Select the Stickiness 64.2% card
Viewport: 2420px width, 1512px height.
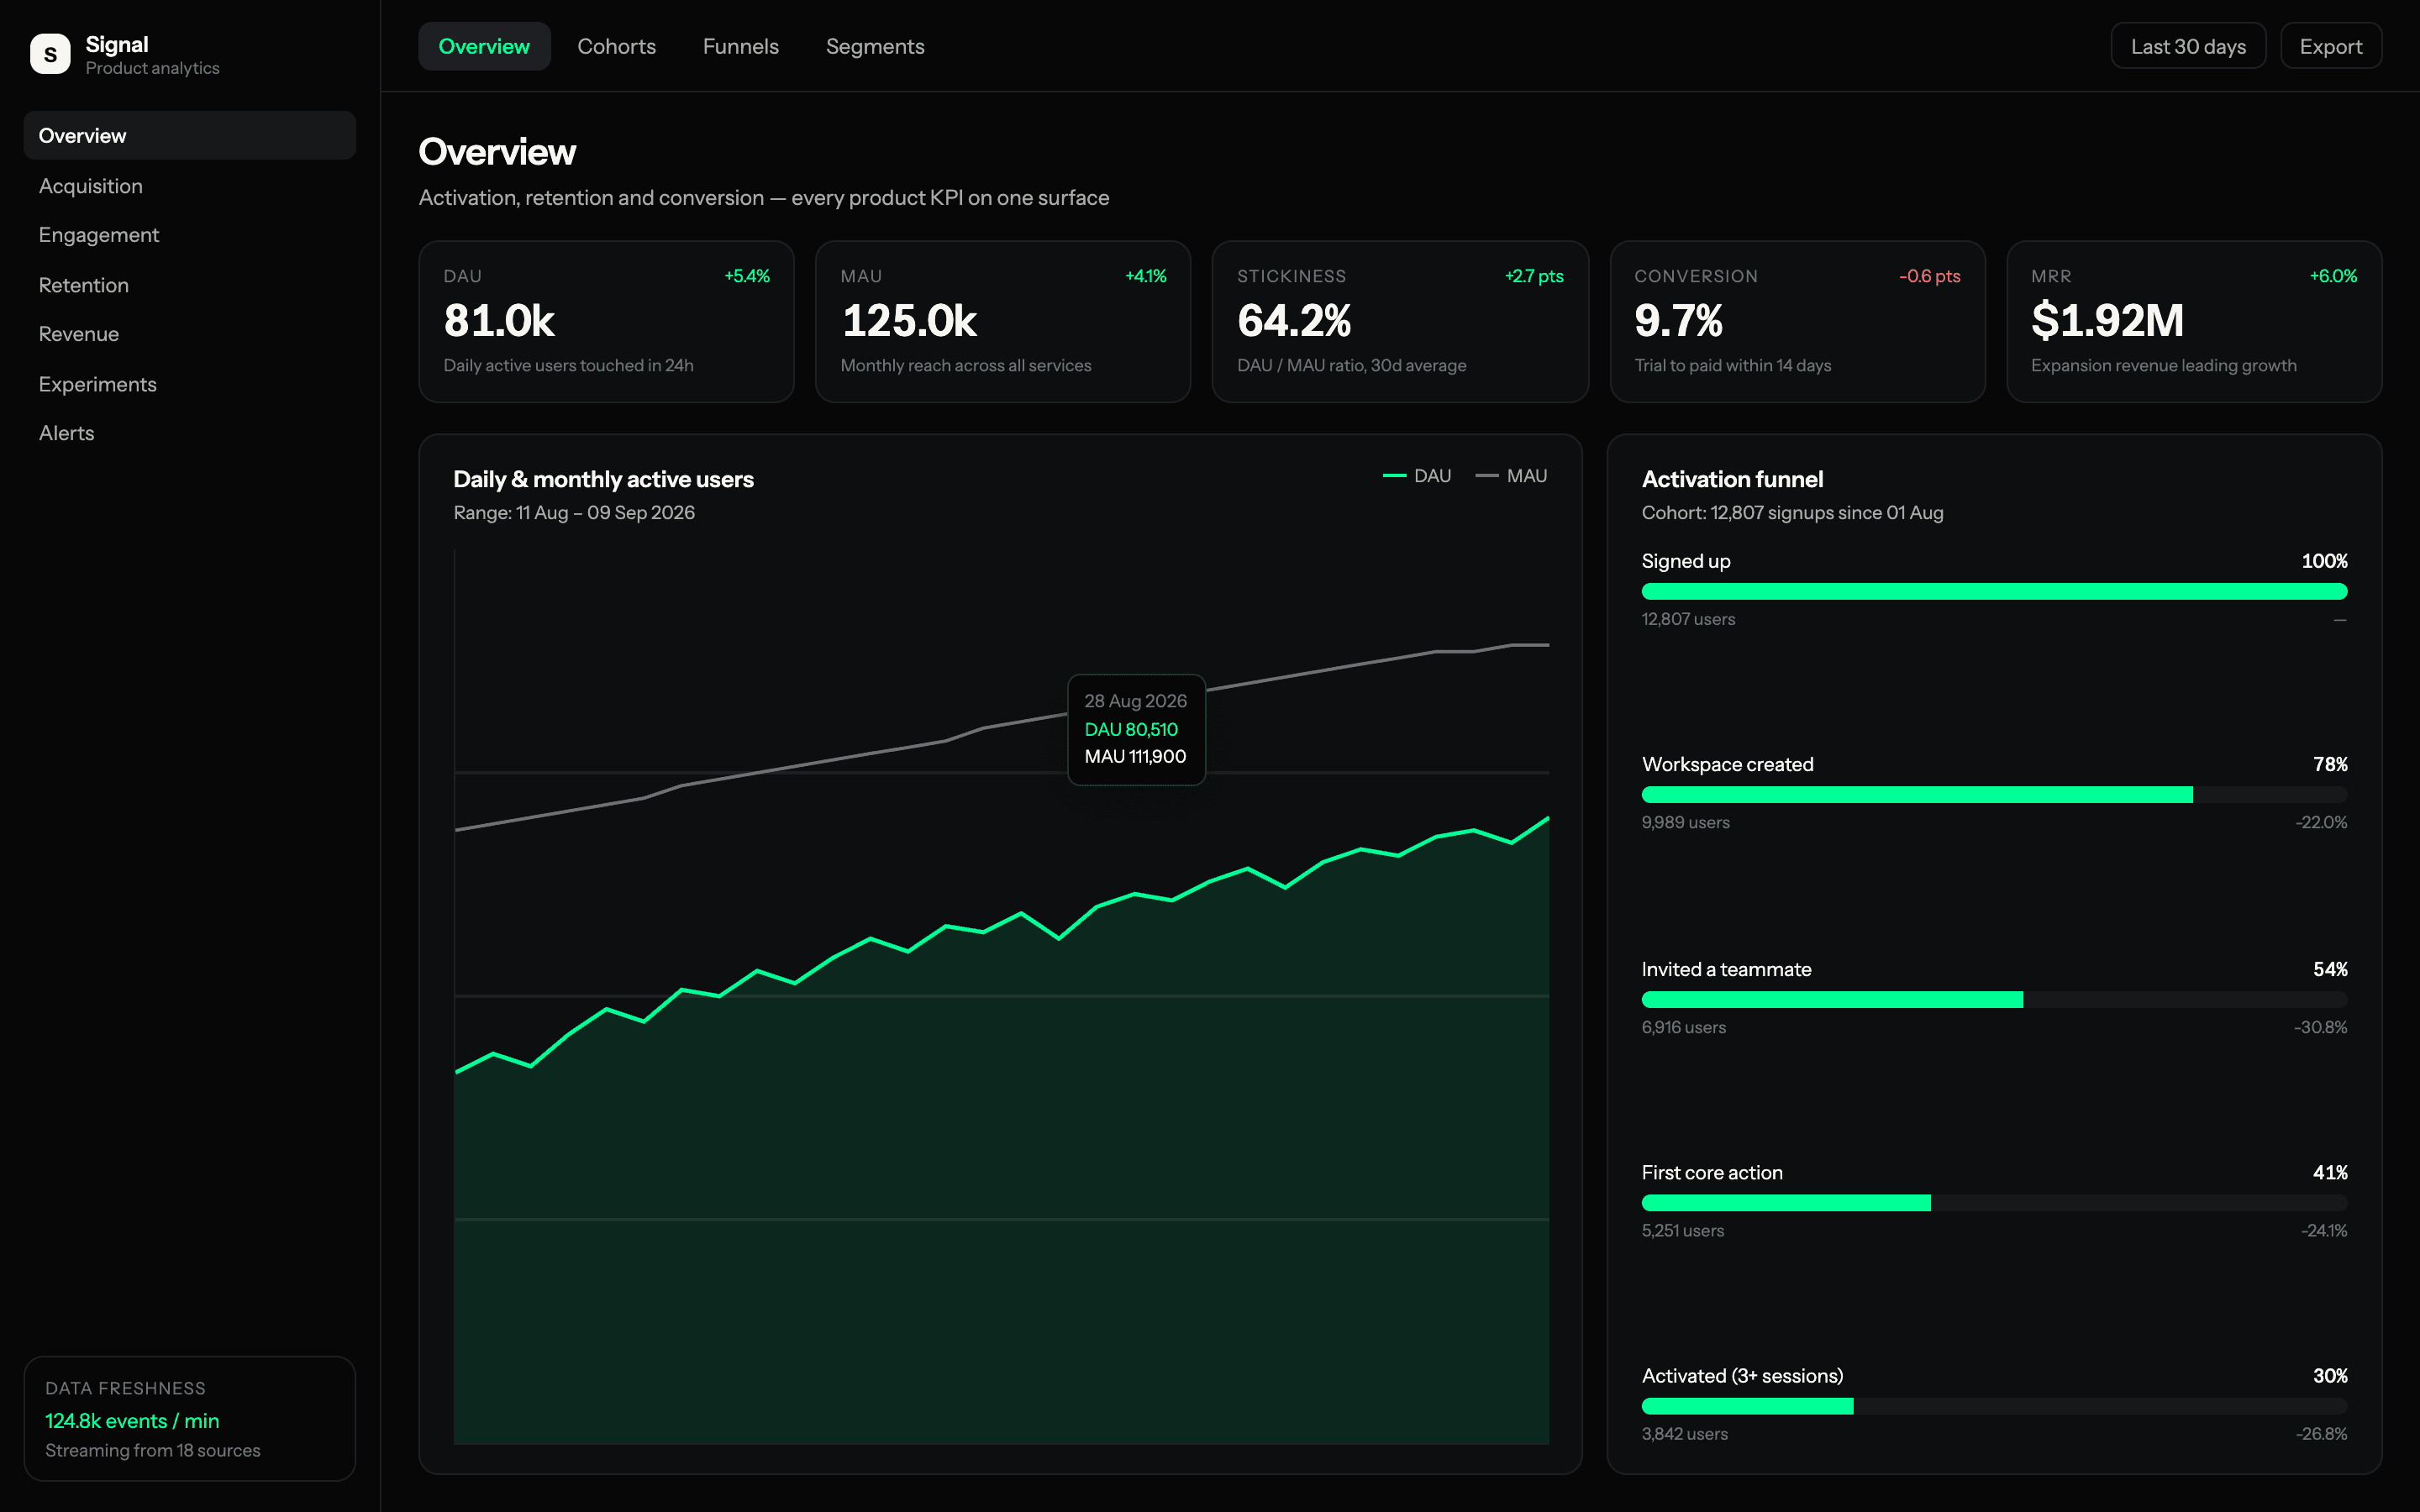click(1400, 322)
